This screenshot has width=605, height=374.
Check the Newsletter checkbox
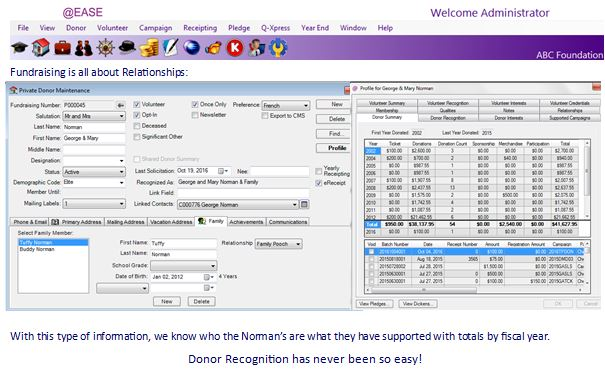tap(195, 115)
